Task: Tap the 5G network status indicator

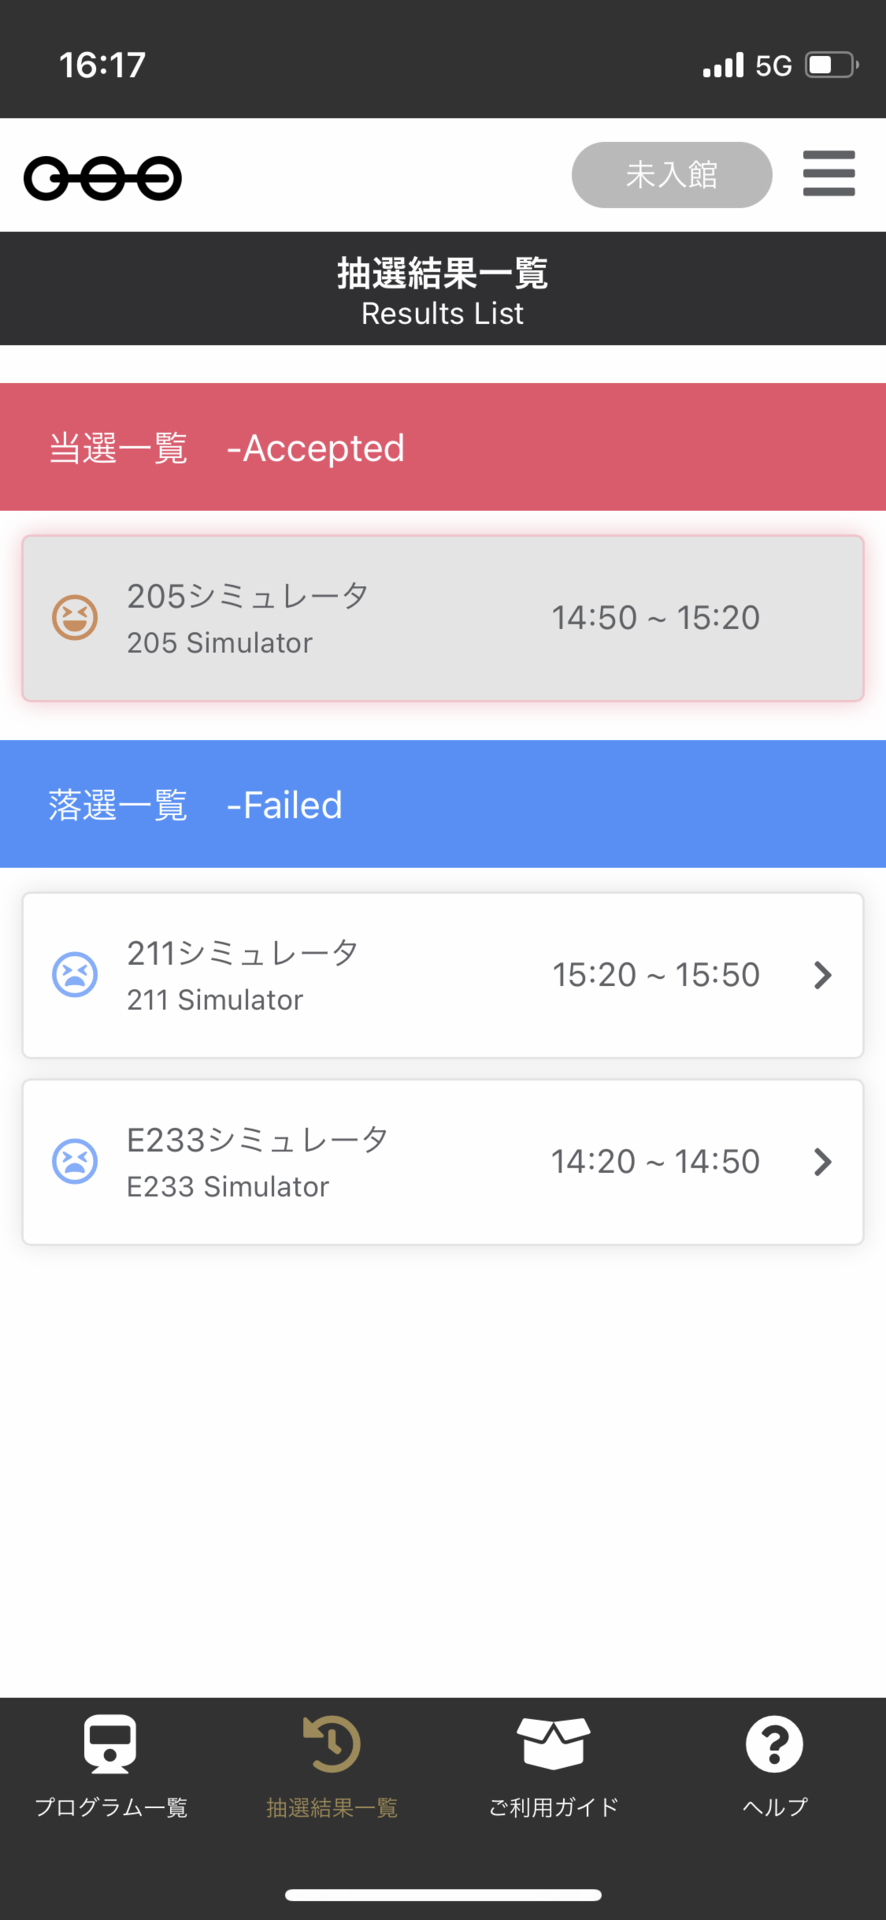Action: tap(773, 66)
